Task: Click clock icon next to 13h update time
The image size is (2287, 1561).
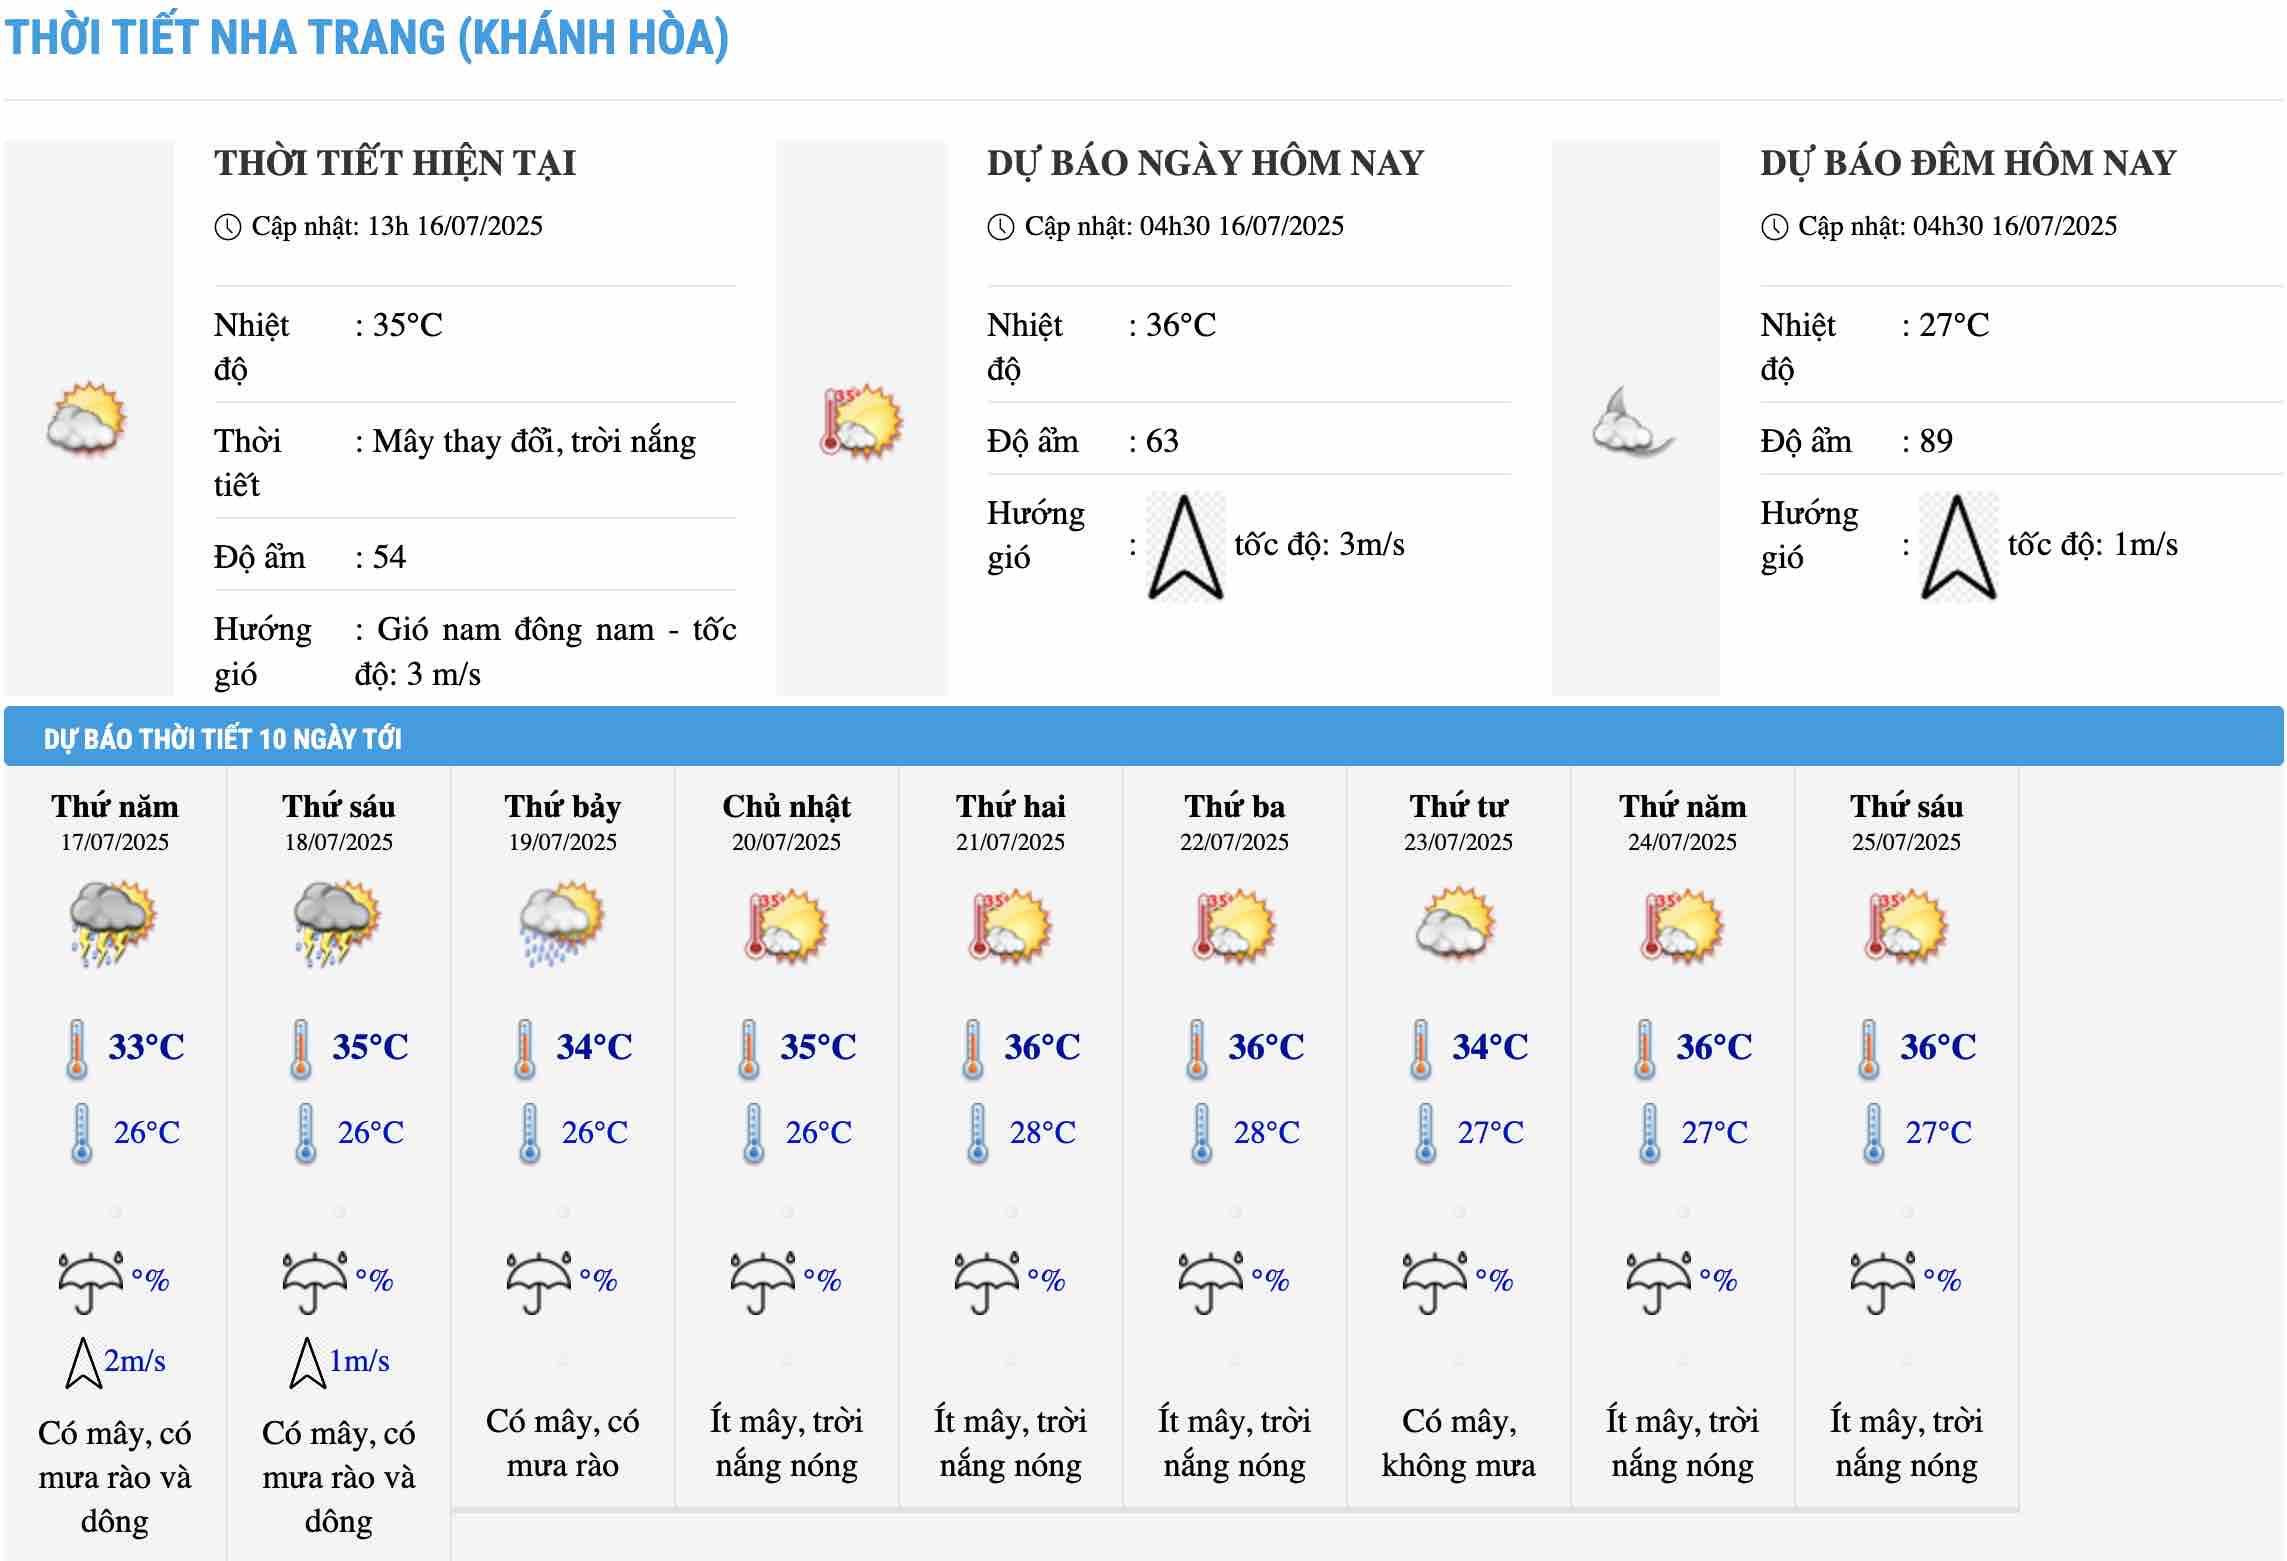Action: point(228,227)
